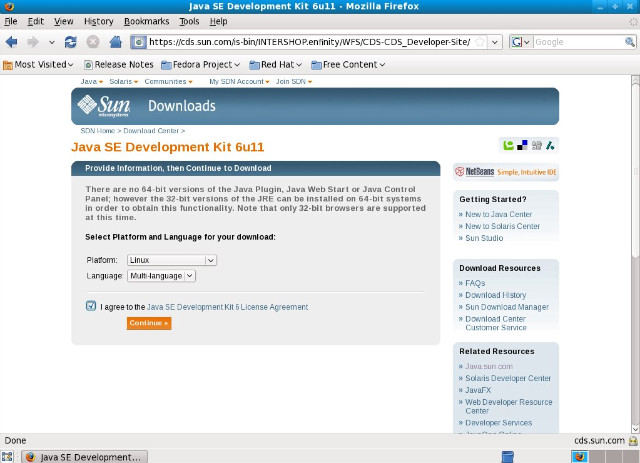Expand the Most Visited bookmarks folder
The image size is (640, 463).
pos(38,65)
